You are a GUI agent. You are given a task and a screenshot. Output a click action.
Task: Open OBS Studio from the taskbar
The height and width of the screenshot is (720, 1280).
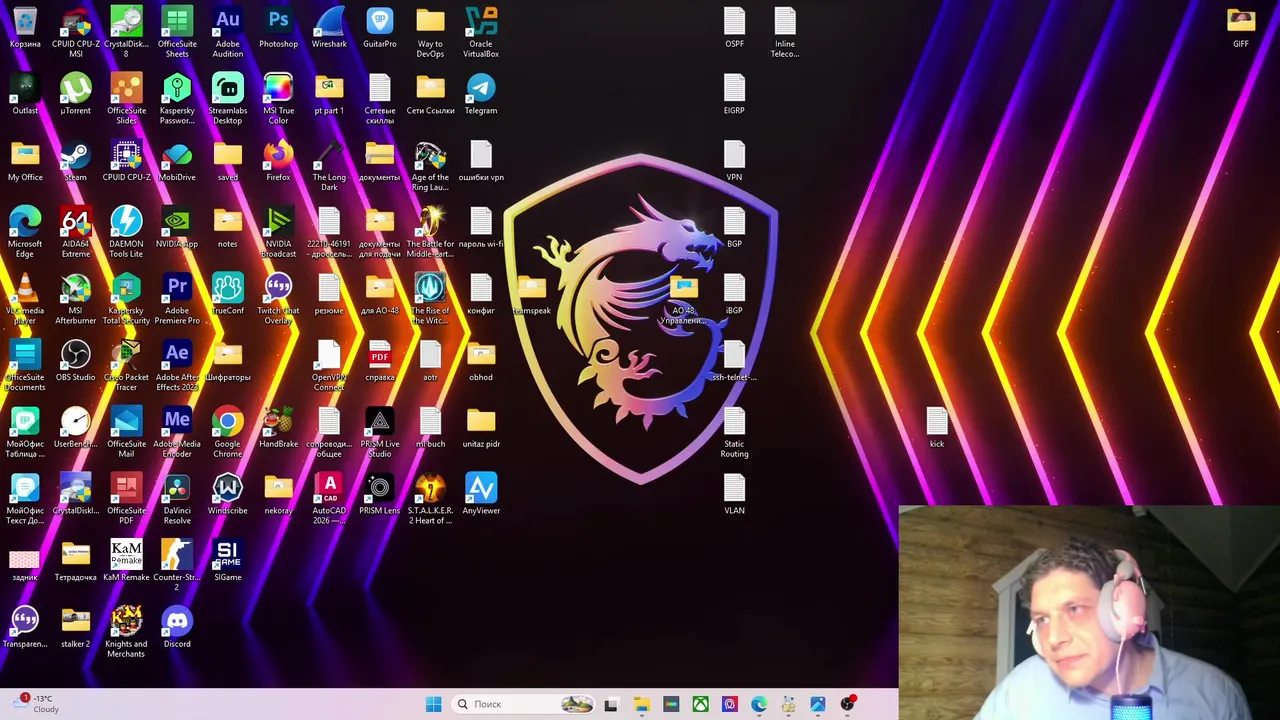pos(848,704)
